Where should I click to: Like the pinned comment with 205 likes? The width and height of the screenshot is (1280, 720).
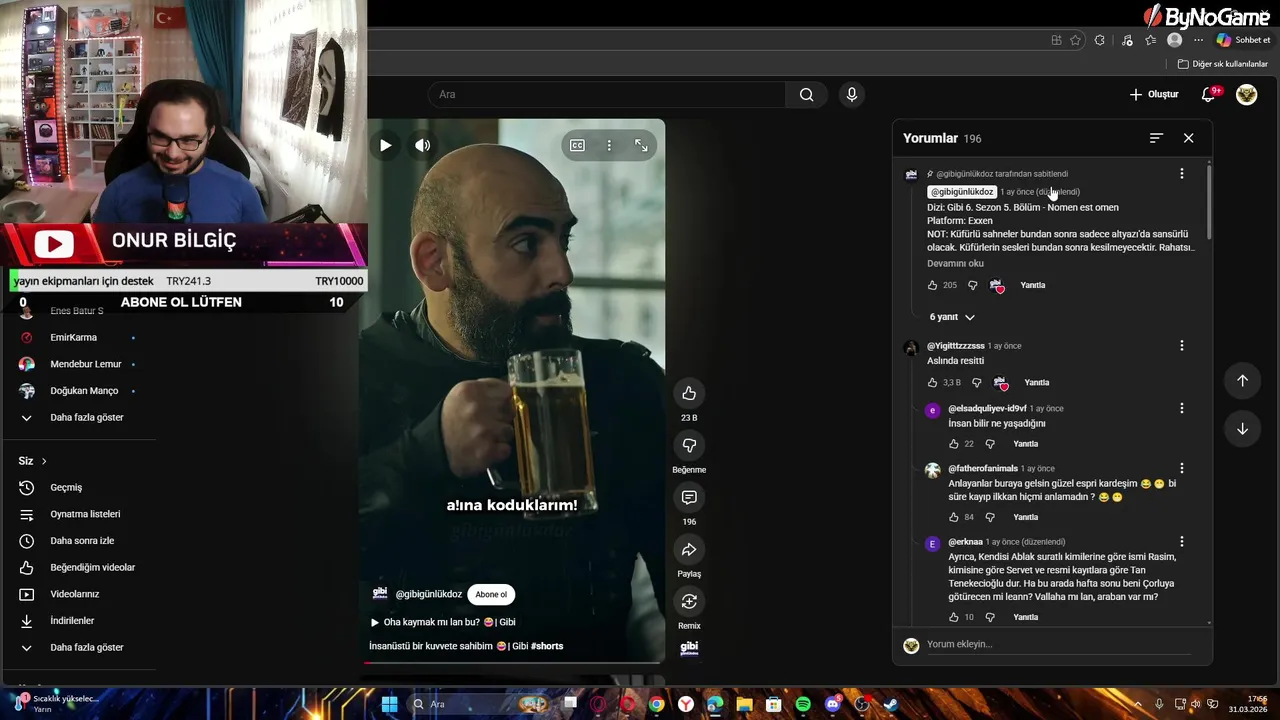click(x=932, y=285)
